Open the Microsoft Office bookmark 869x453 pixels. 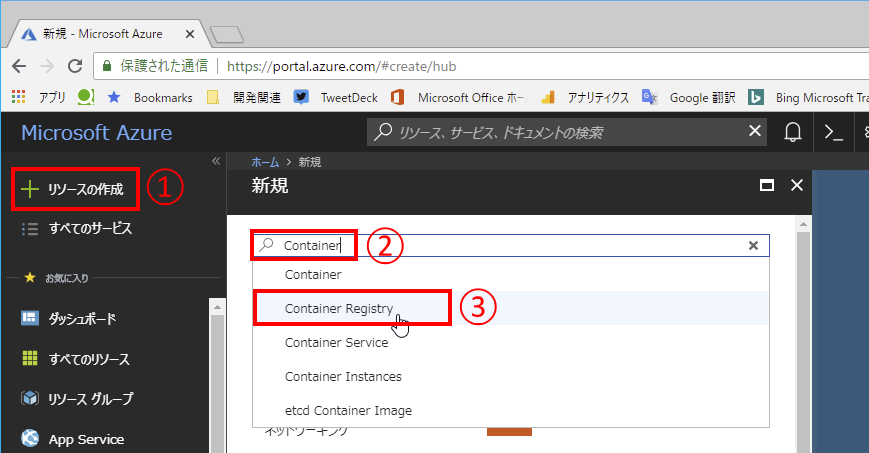click(x=459, y=98)
